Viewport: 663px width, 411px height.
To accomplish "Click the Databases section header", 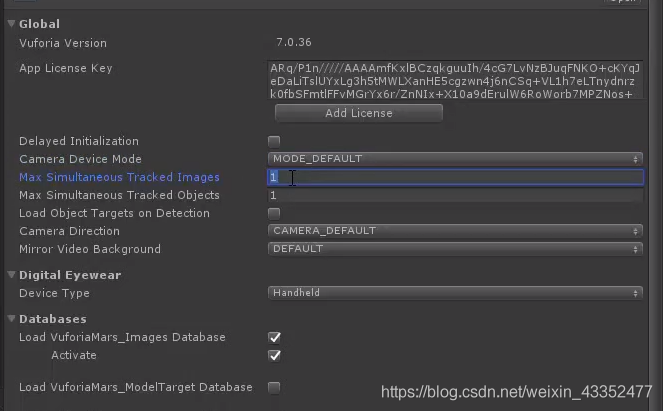I will tap(53, 319).
